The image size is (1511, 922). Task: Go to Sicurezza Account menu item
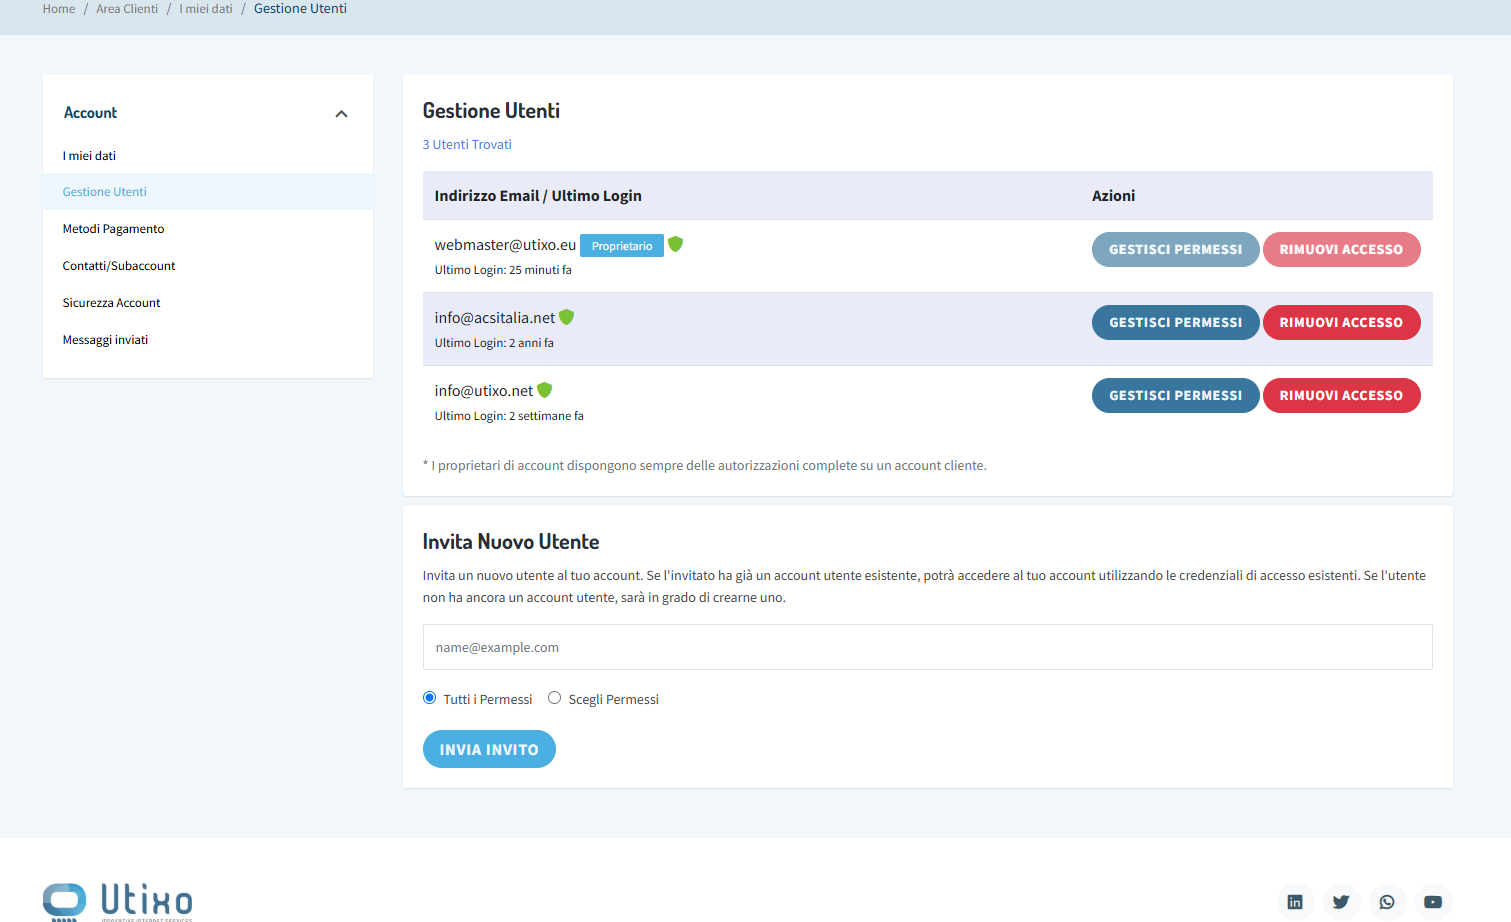(x=111, y=303)
